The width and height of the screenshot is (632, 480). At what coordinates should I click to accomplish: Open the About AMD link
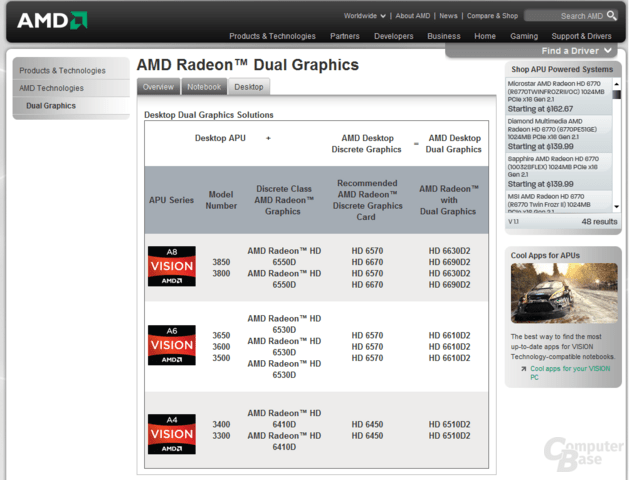[x=413, y=16]
